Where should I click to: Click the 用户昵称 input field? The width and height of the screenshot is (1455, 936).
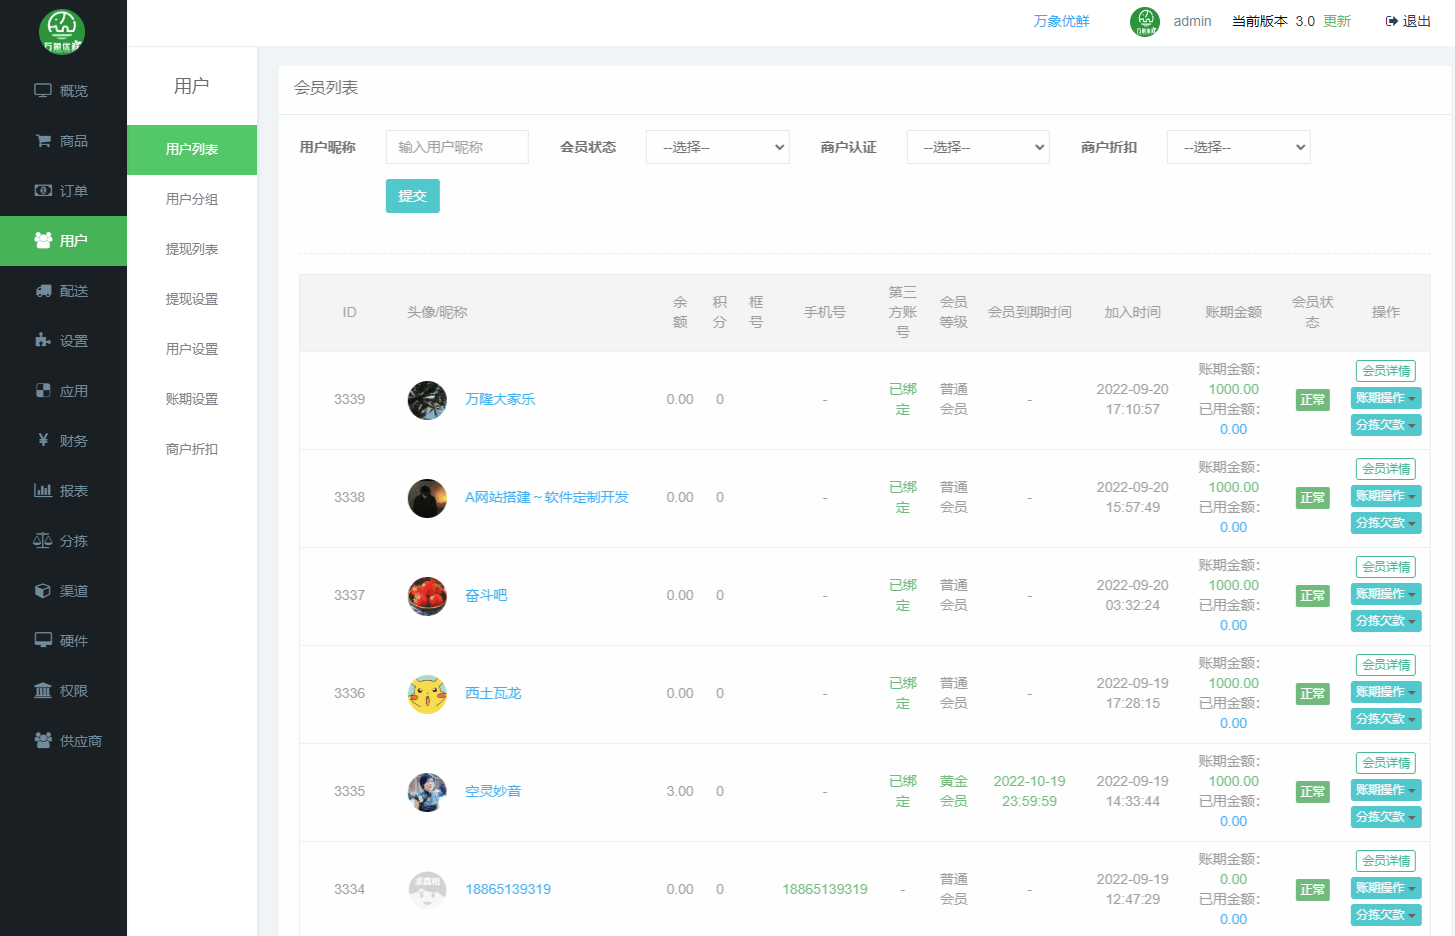[457, 147]
